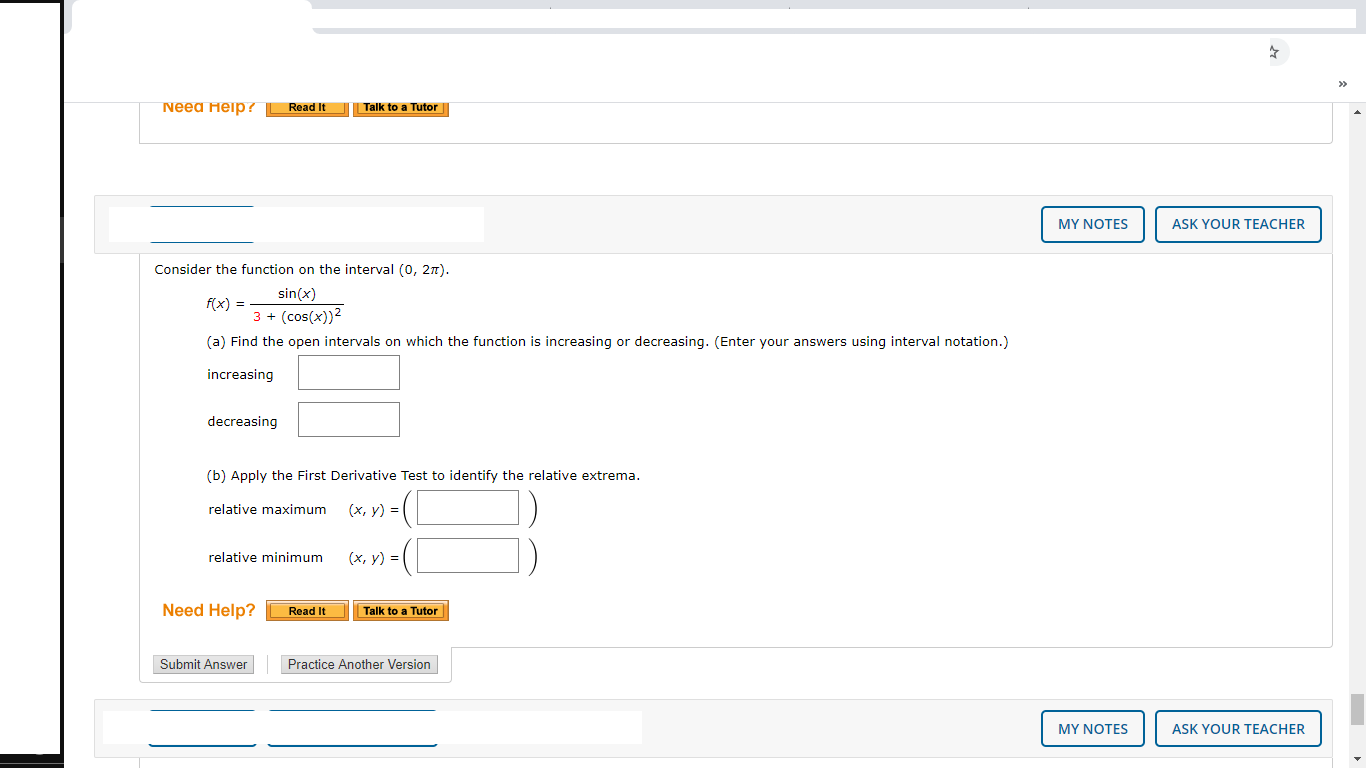1366x768 pixels.
Task: Select the relative maximum answer field
Action: (467, 507)
